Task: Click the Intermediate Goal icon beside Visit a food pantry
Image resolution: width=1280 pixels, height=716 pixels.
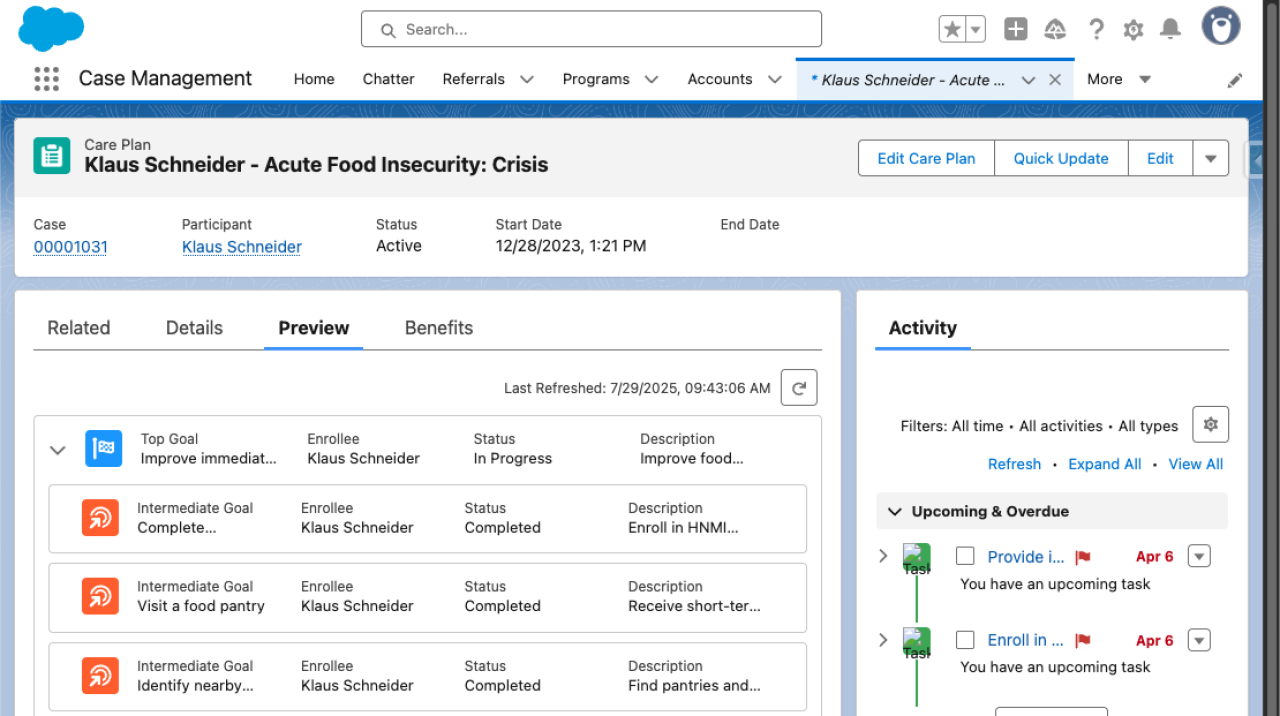Action: tap(102, 596)
